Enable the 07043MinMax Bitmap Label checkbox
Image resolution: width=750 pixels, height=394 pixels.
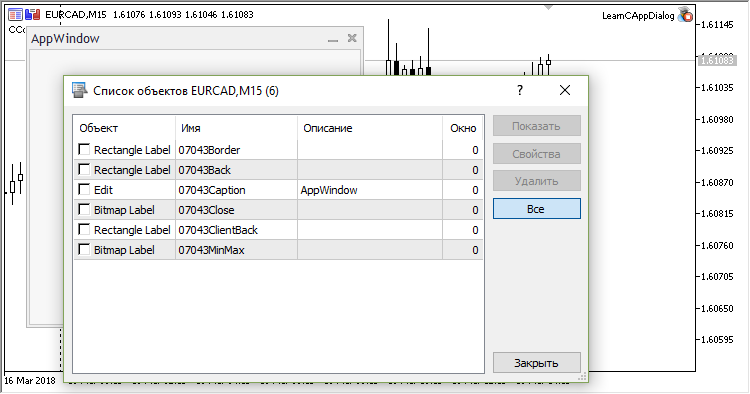click(84, 250)
